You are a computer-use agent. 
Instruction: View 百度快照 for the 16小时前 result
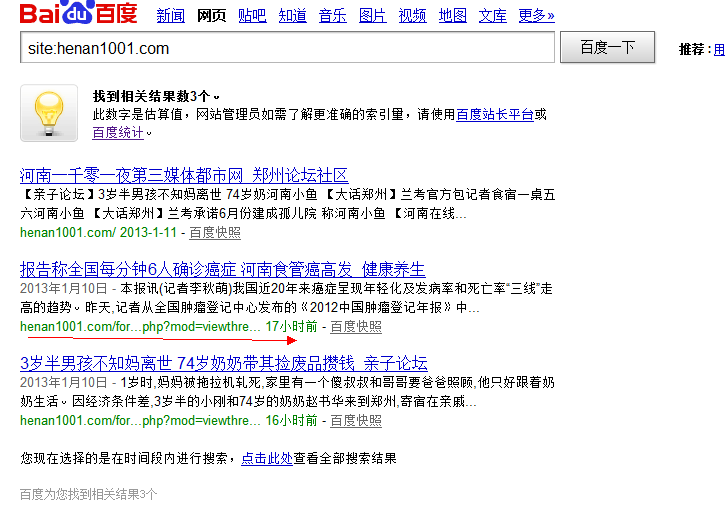[356, 421]
